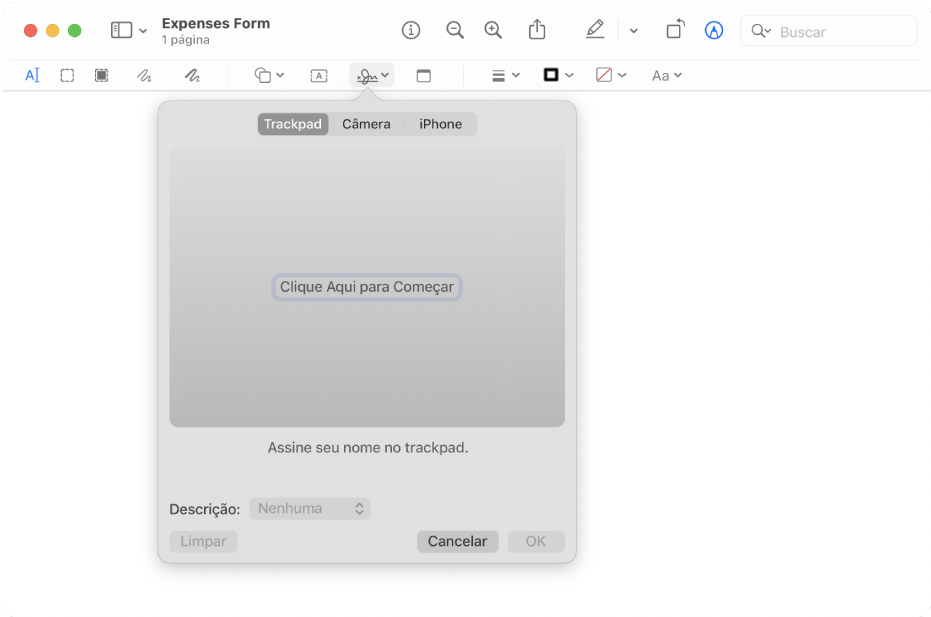931x617 pixels.
Task: Open the text style Aa menu
Action: pos(666,75)
